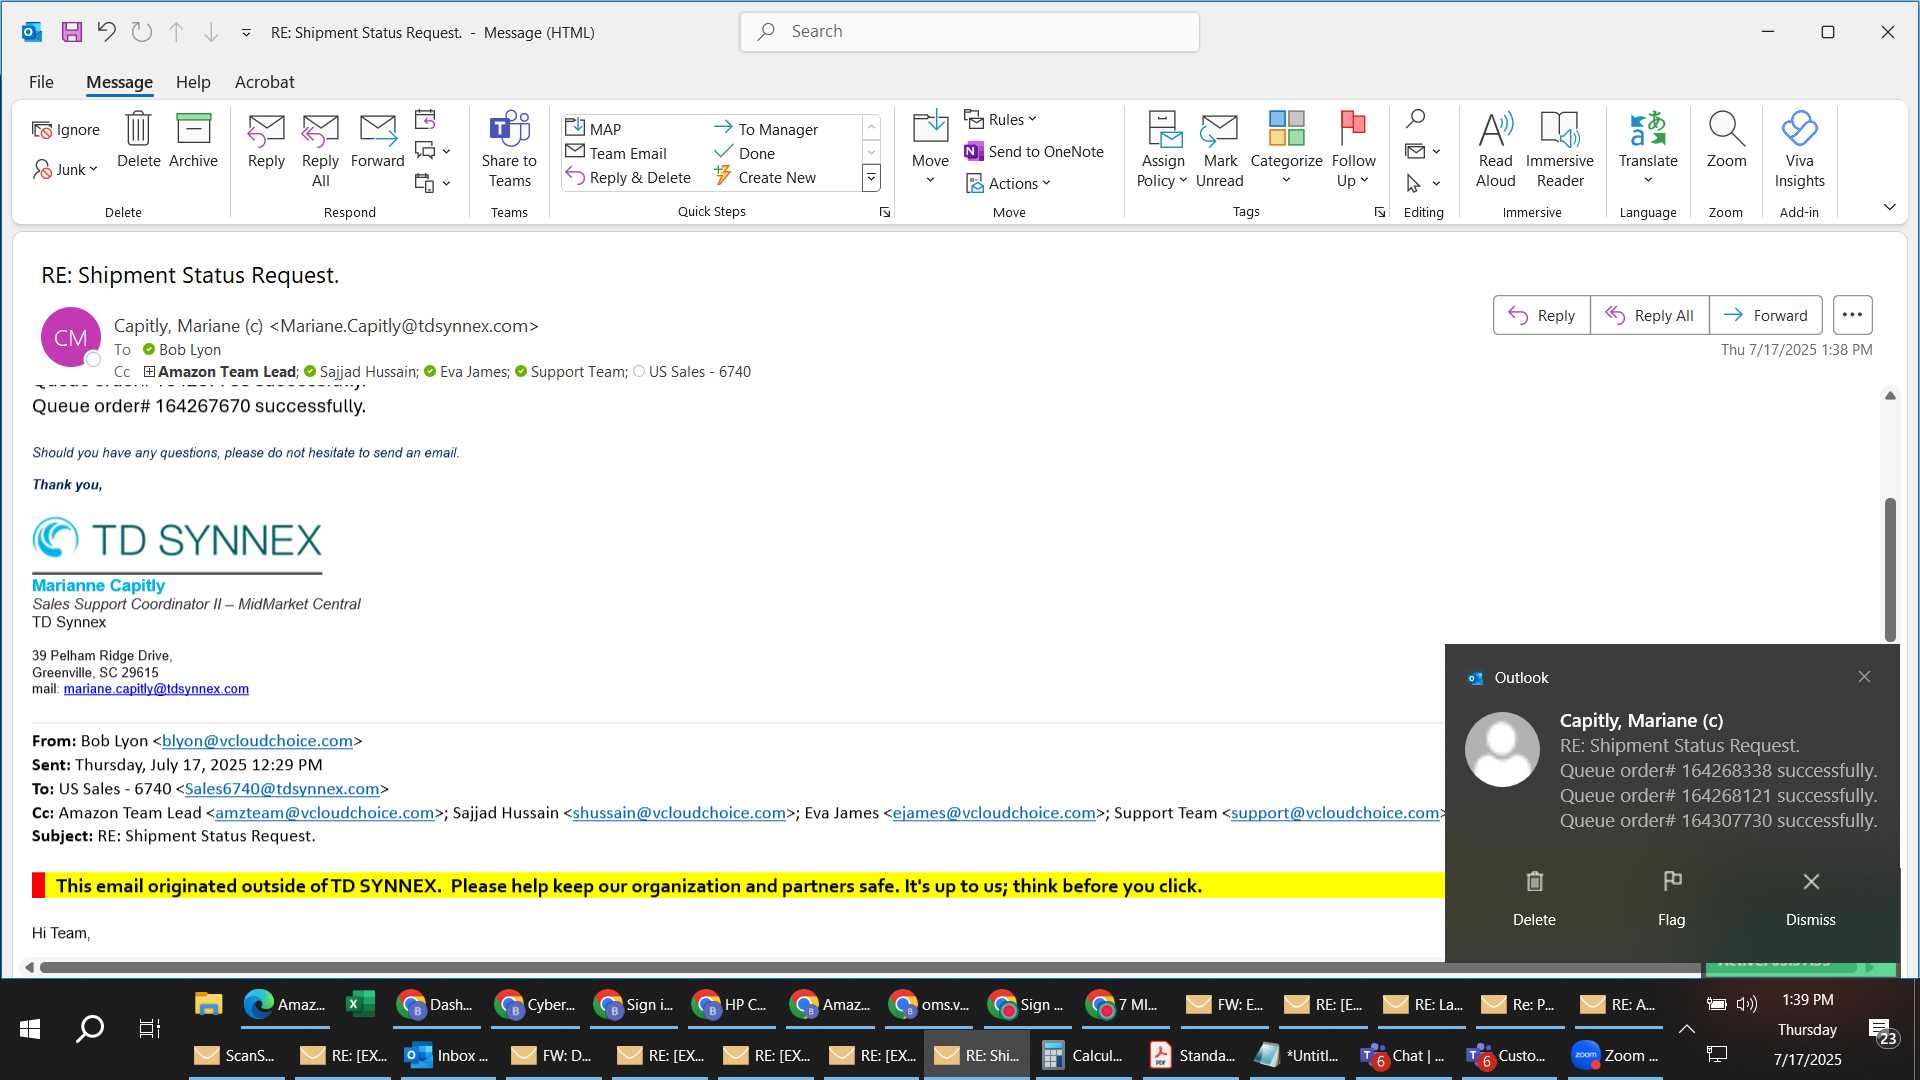Run the MAP quick step
The width and height of the screenshot is (1920, 1080).
(593, 129)
